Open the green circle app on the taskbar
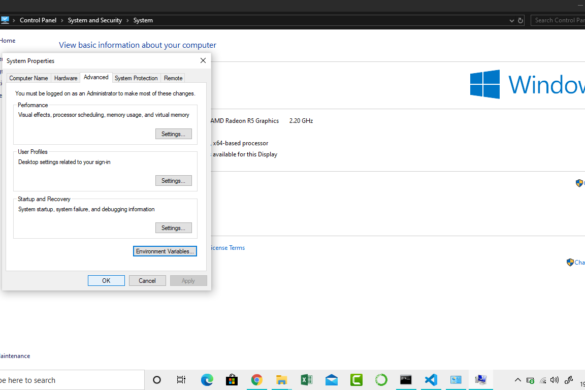This screenshot has width=585, height=390. (x=381, y=380)
